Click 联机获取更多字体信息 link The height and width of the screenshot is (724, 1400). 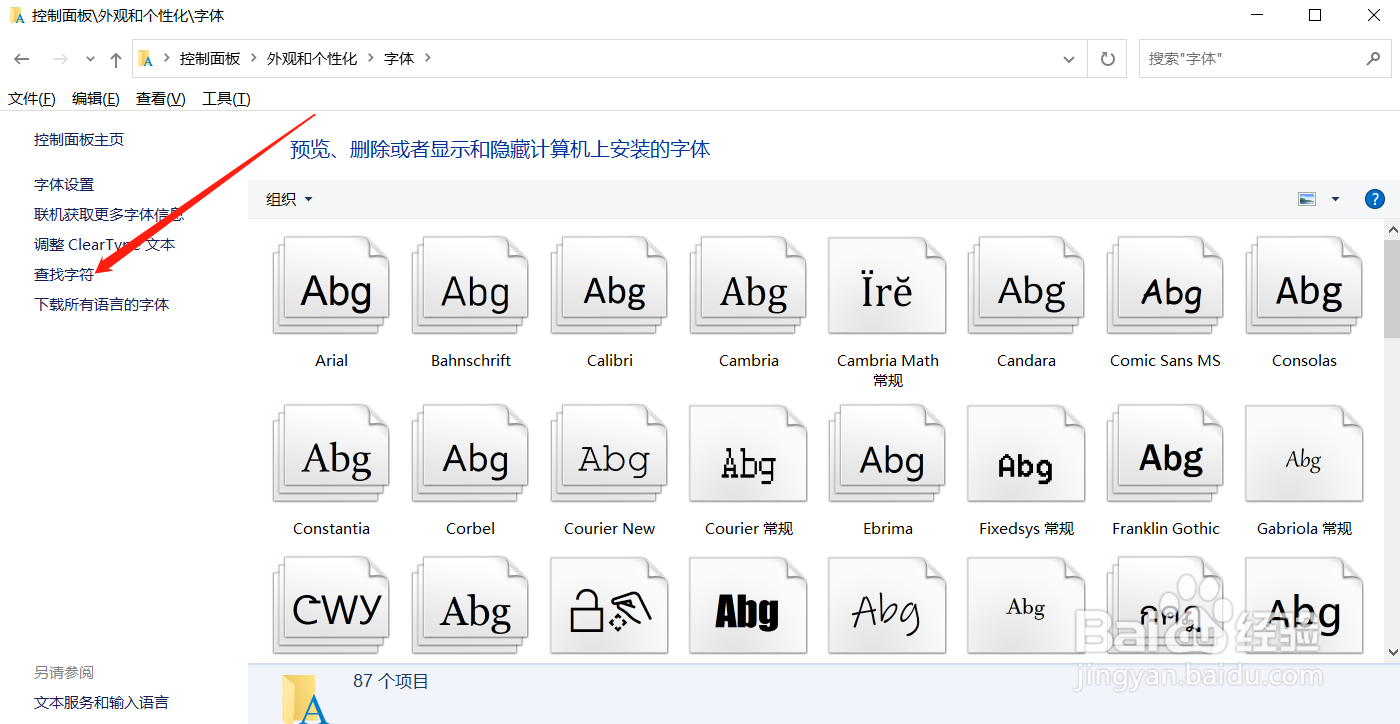pyautogui.click(x=109, y=215)
